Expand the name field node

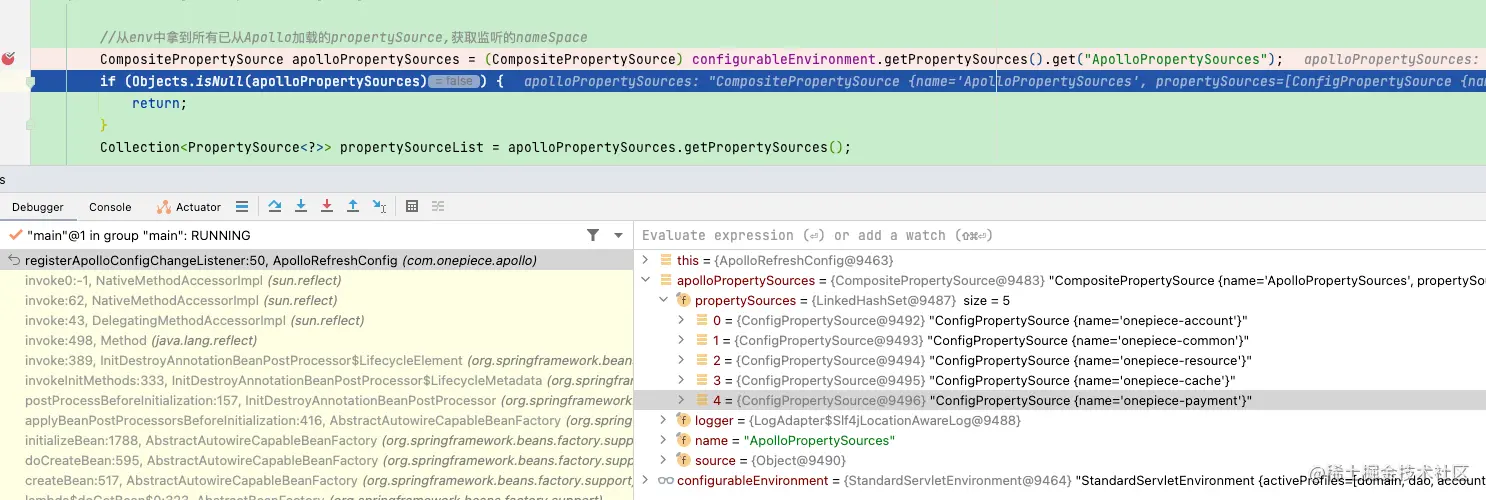pyautogui.click(x=663, y=440)
